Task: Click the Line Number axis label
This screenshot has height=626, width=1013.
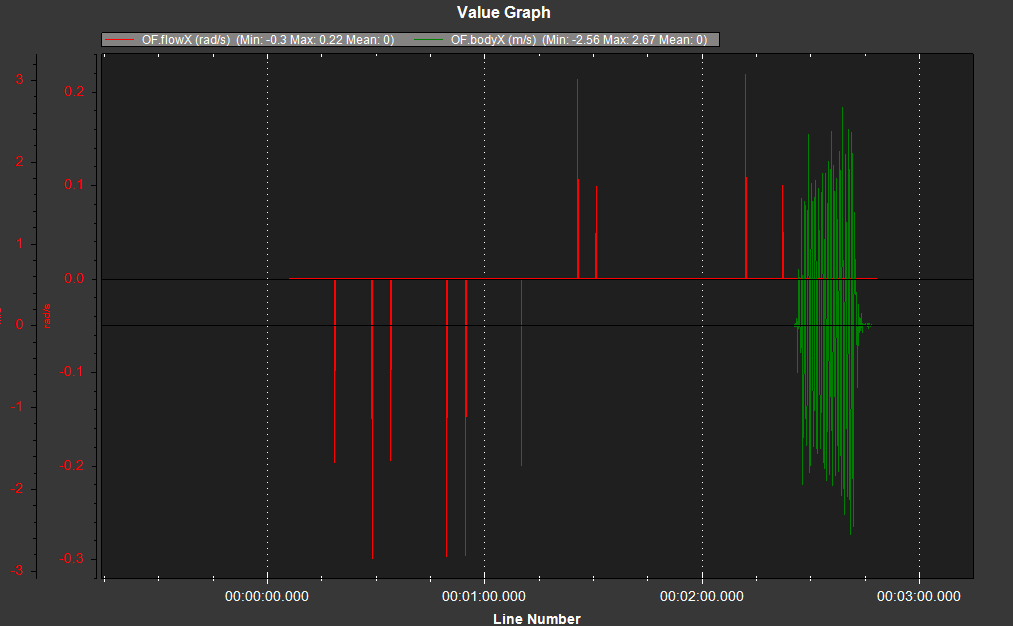Action: [x=537, y=618]
